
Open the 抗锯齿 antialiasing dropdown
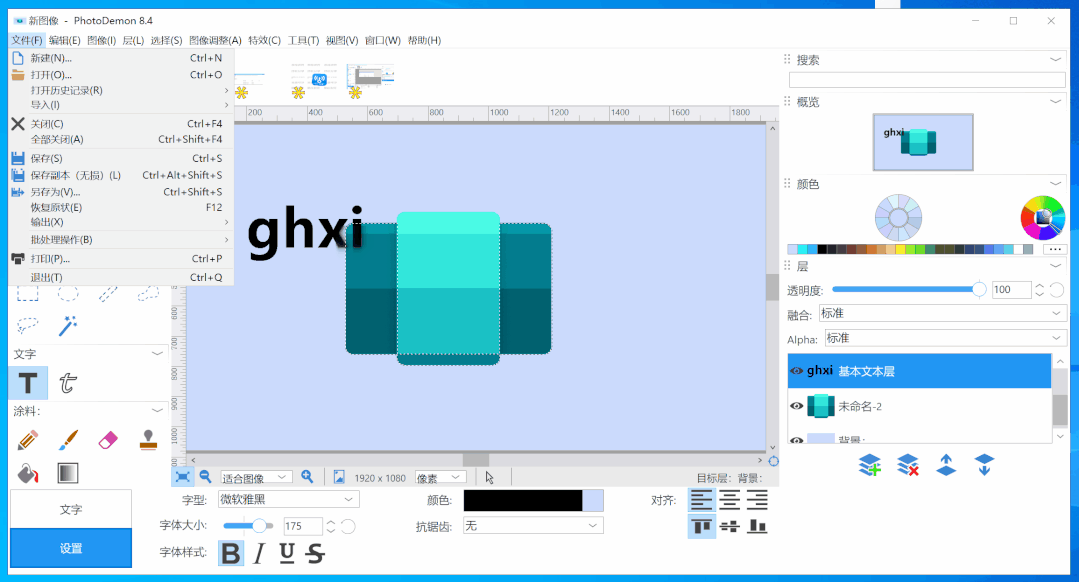(532, 525)
